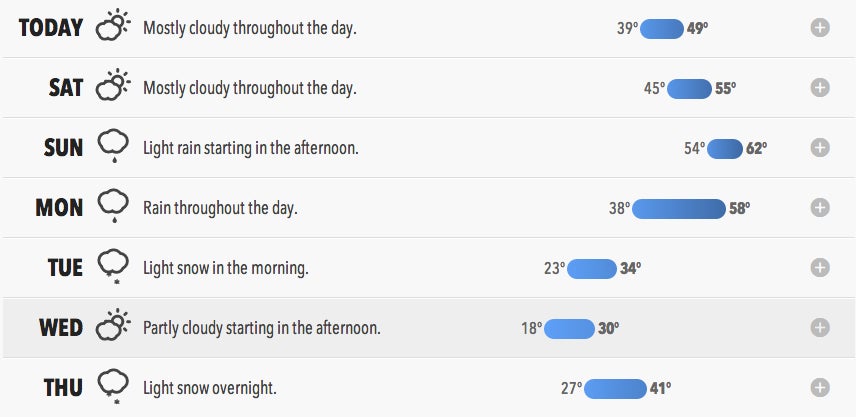Click the SUN temperature bar 54° to 62°

click(725, 149)
